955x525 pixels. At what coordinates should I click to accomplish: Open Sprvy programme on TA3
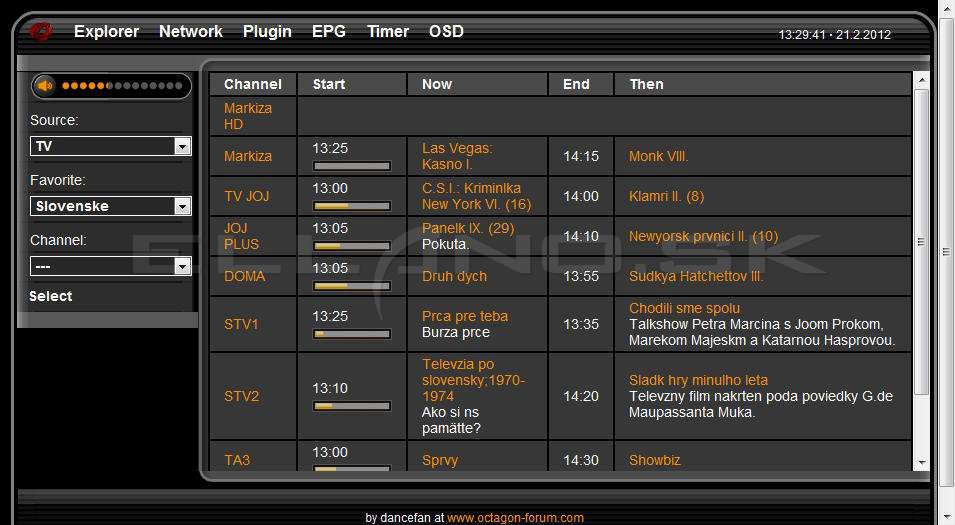(x=440, y=460)
